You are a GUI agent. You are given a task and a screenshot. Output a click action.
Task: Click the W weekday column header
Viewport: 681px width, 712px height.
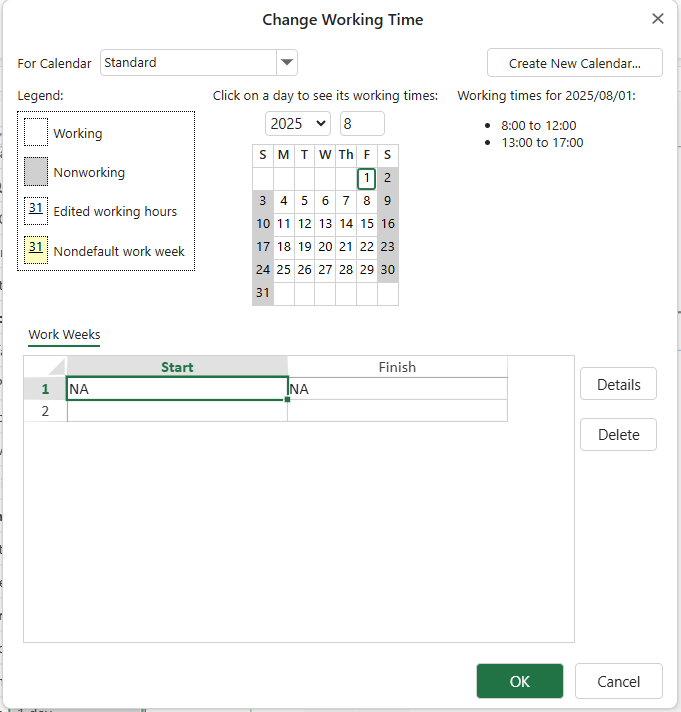[x=325, y=155]
